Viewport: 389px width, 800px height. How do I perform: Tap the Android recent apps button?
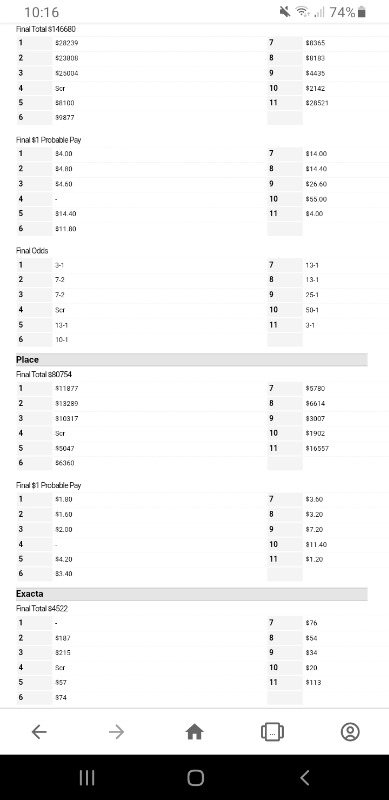coord(87,778)
